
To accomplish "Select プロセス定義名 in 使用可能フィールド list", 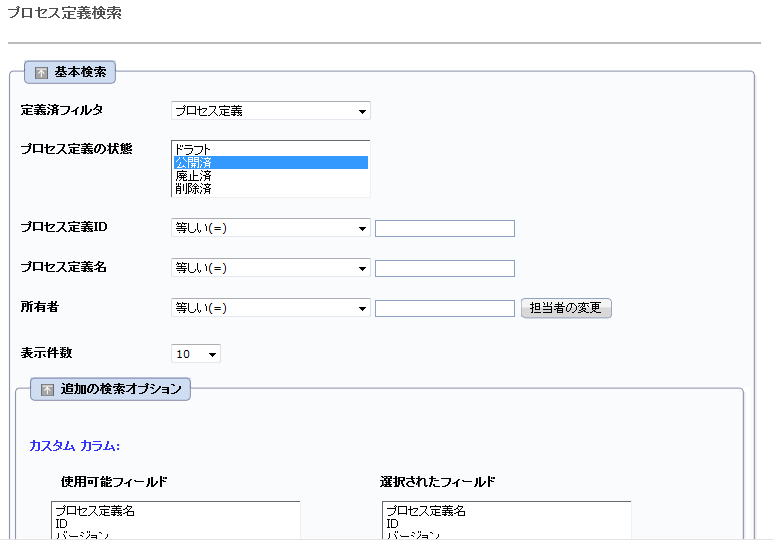I will click(x=176, y=510).
